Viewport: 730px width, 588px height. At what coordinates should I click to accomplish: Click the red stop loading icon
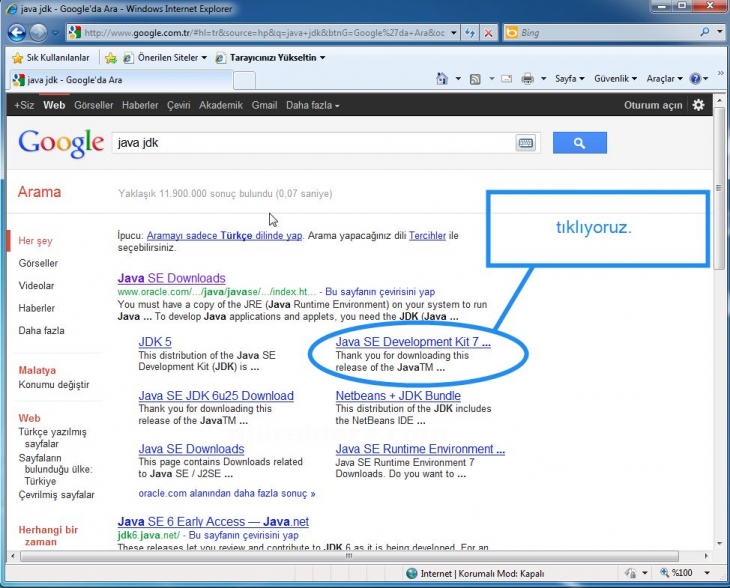(x=488, y=33)
